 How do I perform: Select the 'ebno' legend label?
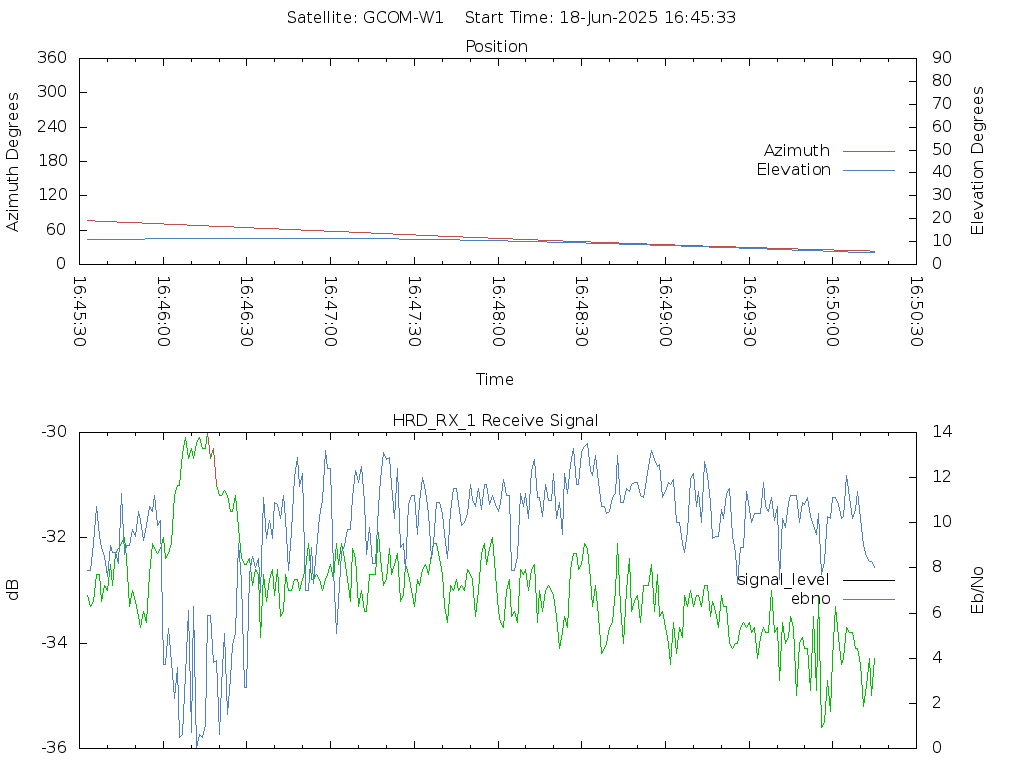pyautogui.click(x=810, y=599)
